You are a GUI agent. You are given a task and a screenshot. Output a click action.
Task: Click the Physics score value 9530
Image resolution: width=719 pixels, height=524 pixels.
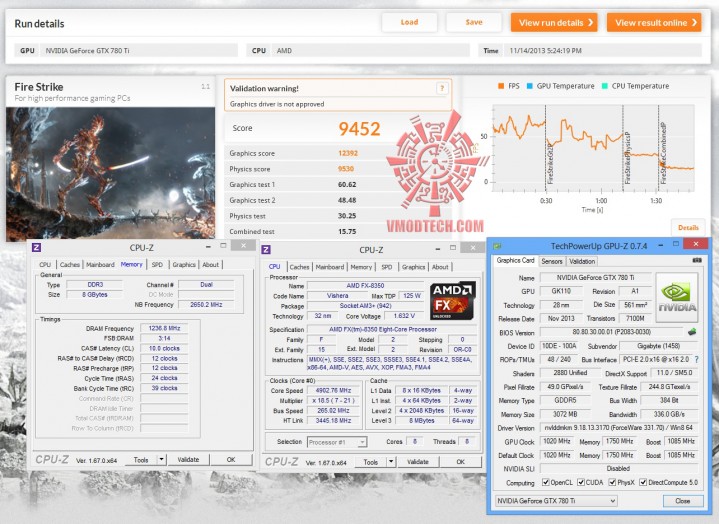(x=346, y=169)
